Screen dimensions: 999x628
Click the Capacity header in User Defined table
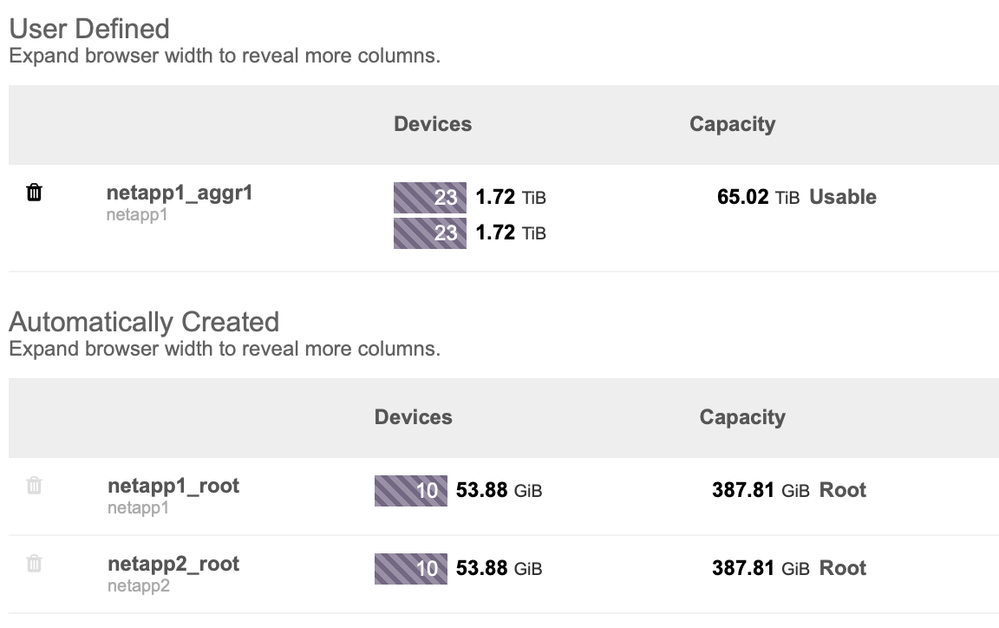point(732,124)
